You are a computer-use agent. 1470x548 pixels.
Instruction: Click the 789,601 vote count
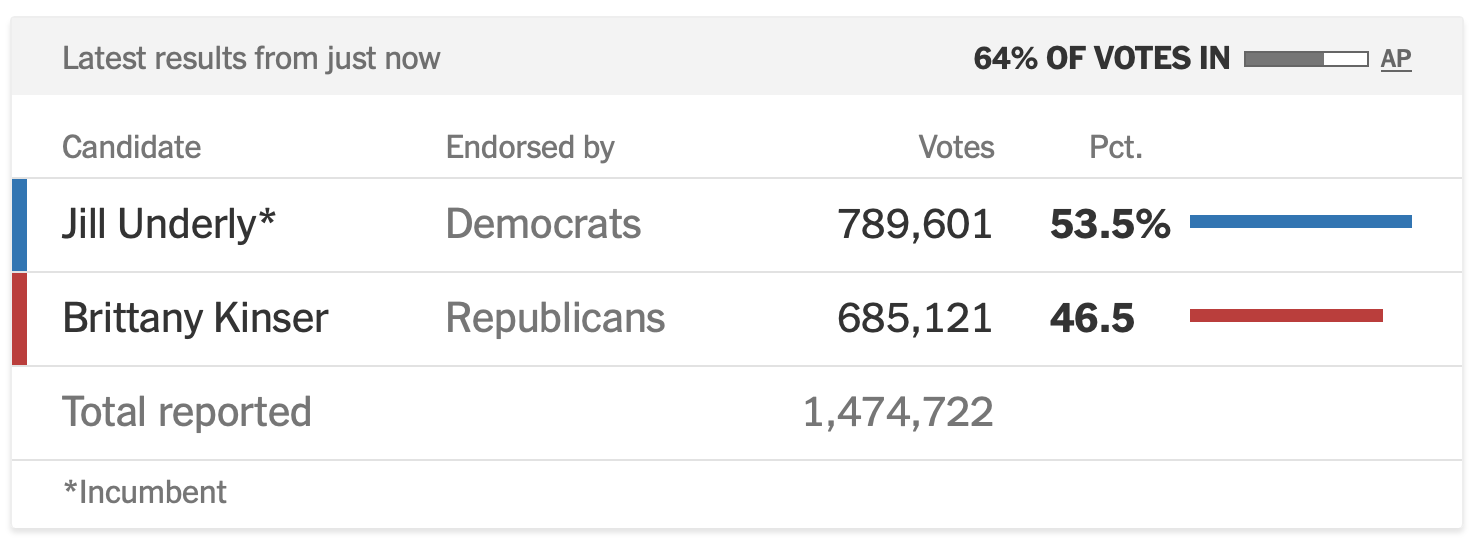(915, 225)
